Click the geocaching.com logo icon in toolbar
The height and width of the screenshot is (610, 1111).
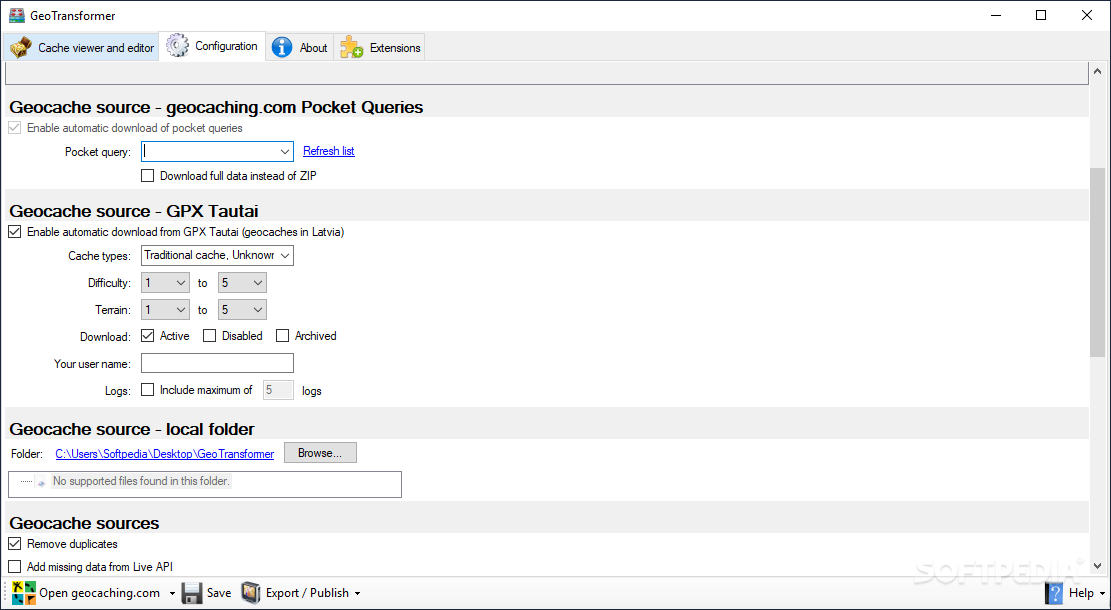[24, 593]
